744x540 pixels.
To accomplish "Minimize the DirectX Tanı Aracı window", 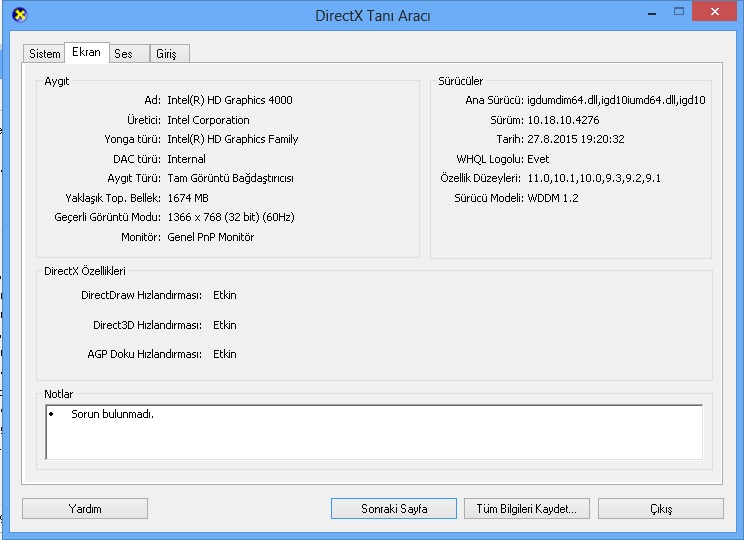I will (x=652, y=13).
